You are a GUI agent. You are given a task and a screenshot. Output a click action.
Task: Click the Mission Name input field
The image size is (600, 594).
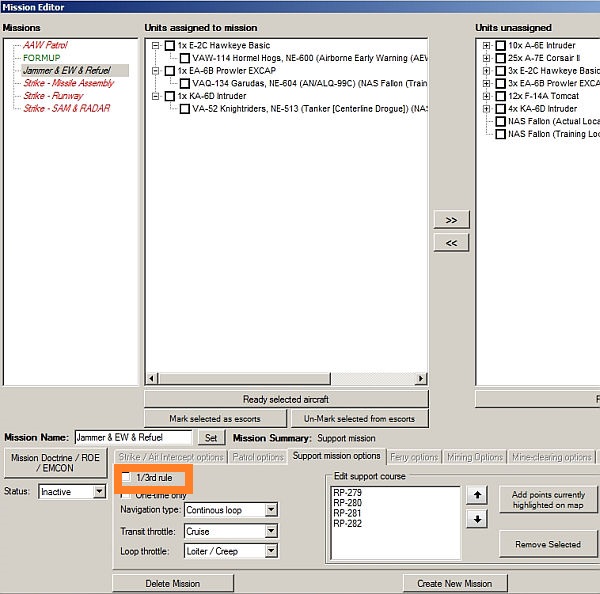tap(134, 437)
